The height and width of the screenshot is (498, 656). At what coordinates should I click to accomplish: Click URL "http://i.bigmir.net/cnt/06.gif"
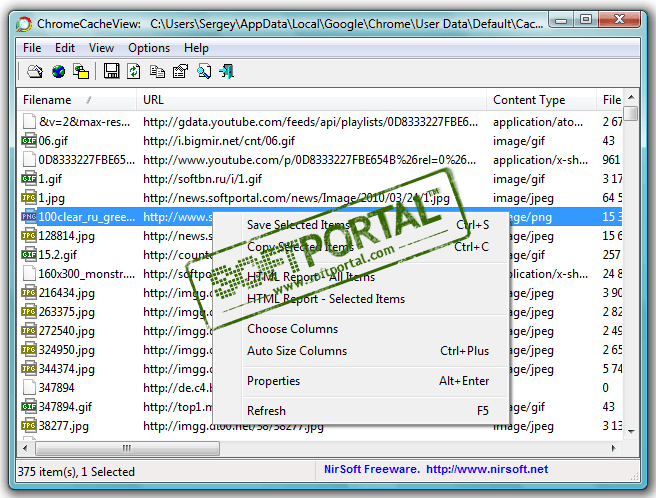coord(219,141)
